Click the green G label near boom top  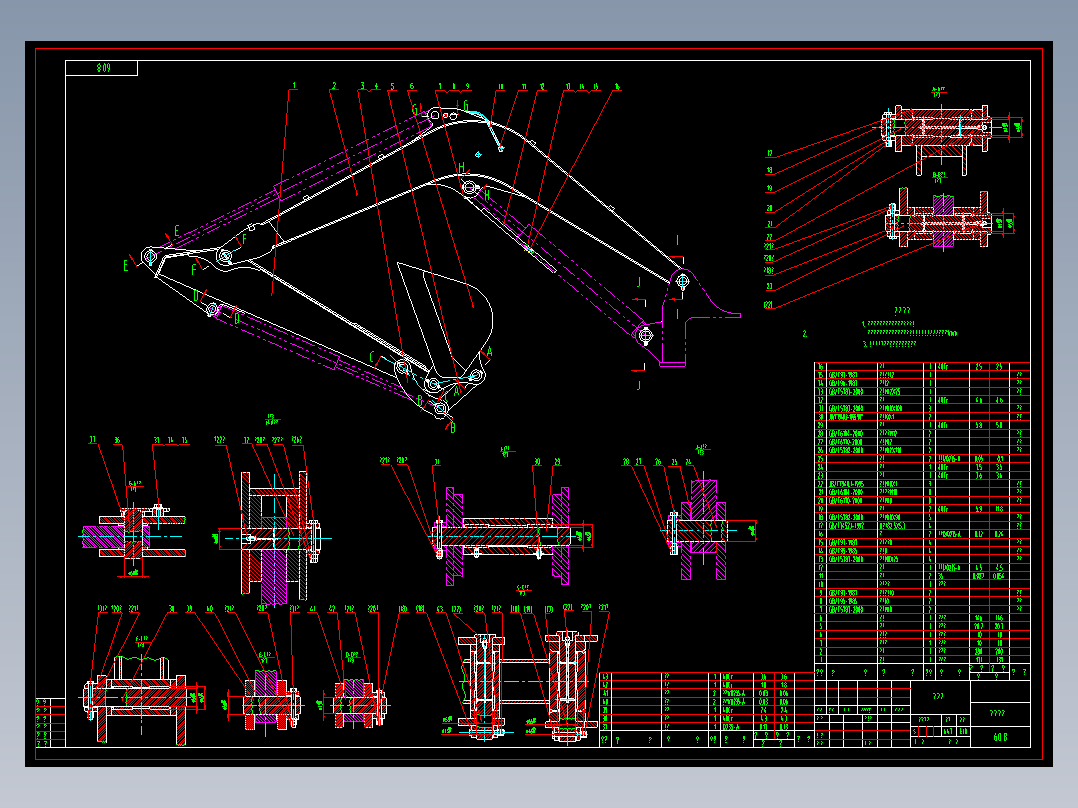pos(414,109)
